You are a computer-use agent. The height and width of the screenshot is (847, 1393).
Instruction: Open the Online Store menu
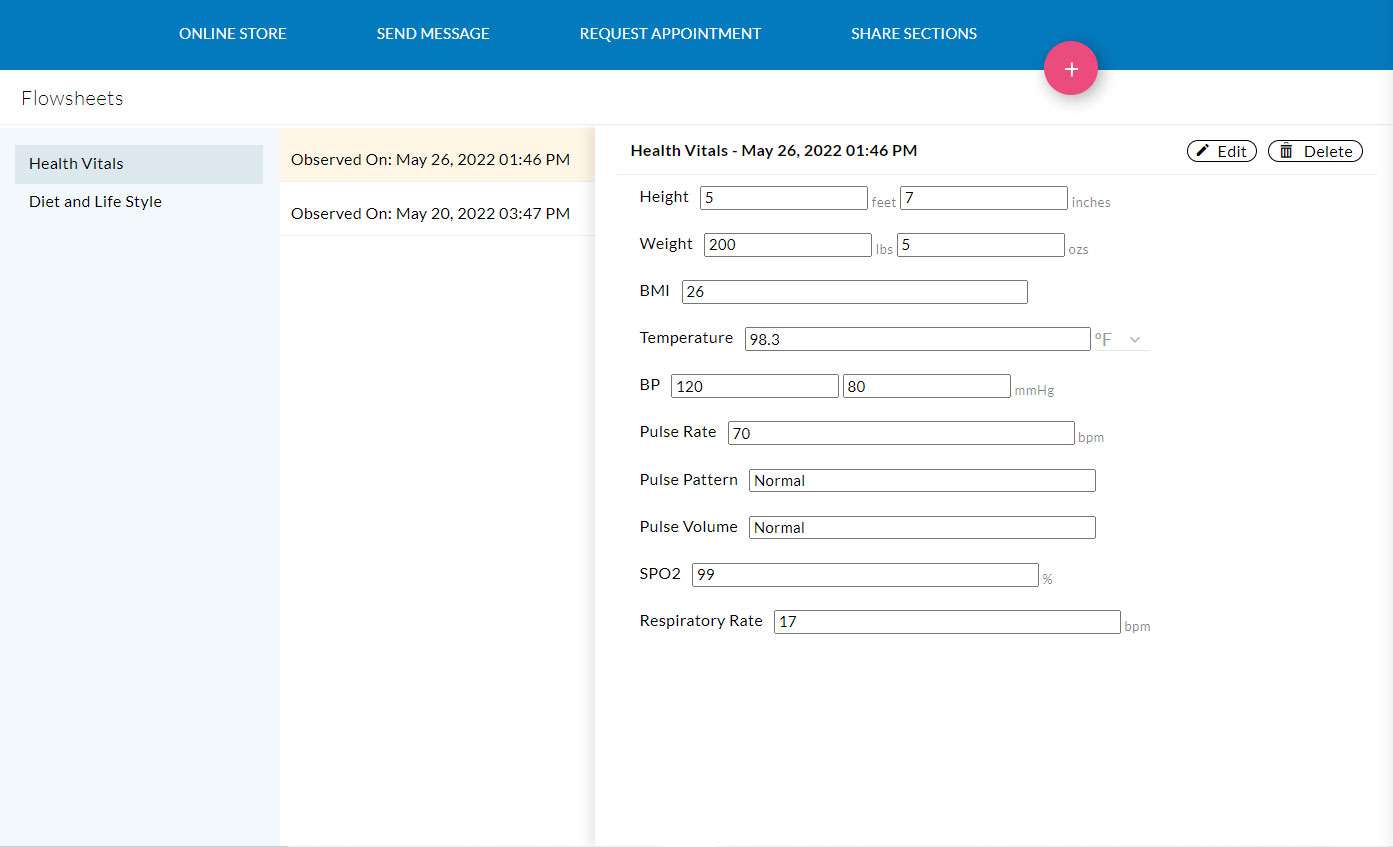pyautogui.click(x=232, y=34)
